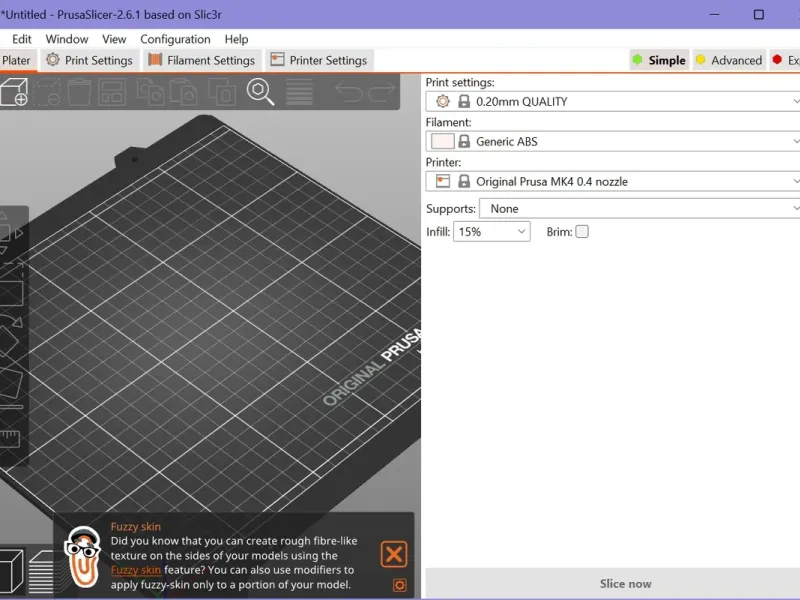Image resolution: width=800 pixels, height=600 pixels.
Task: Click the Add instance icon
Action: pyautogui.click(x=222, y=92)
